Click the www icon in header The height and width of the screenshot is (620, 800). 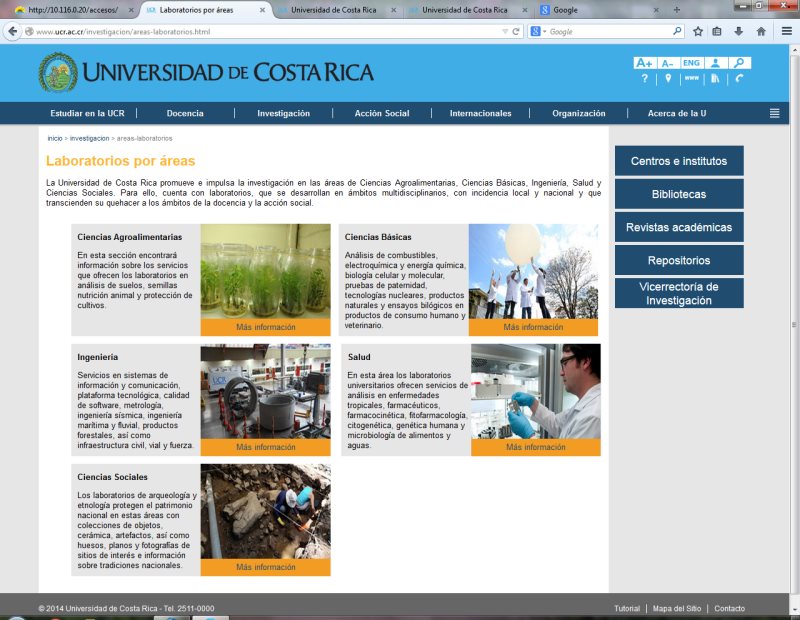point(692,78)
